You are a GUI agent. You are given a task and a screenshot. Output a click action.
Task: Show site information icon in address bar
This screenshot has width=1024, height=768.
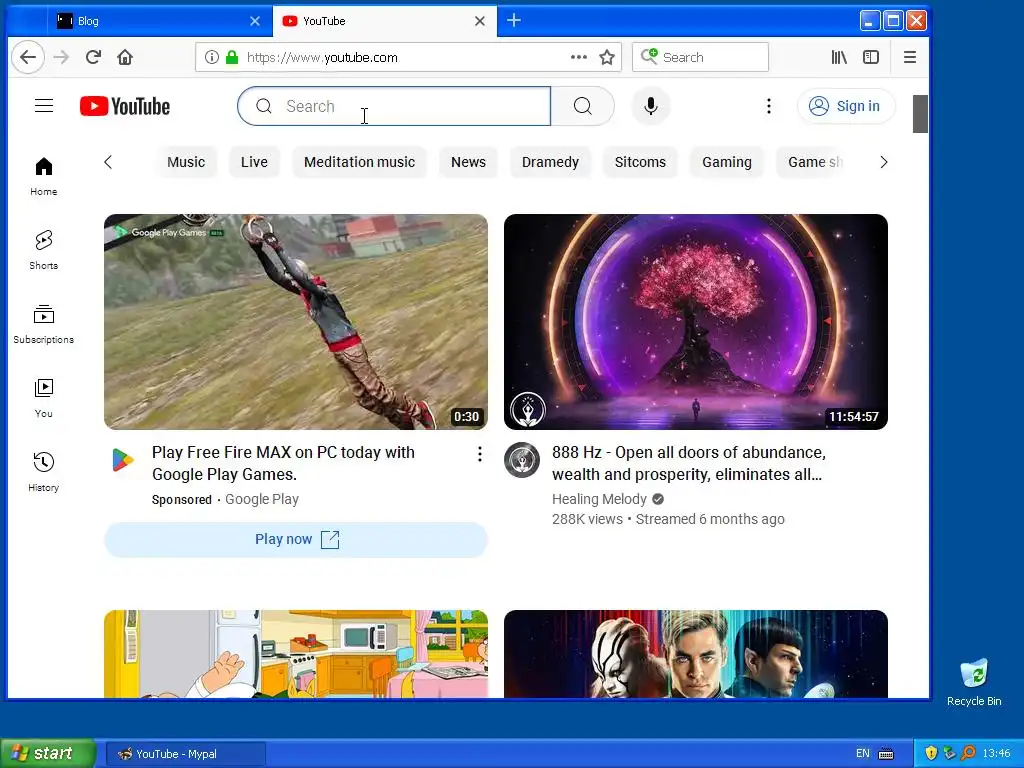(x=212, y=57)
